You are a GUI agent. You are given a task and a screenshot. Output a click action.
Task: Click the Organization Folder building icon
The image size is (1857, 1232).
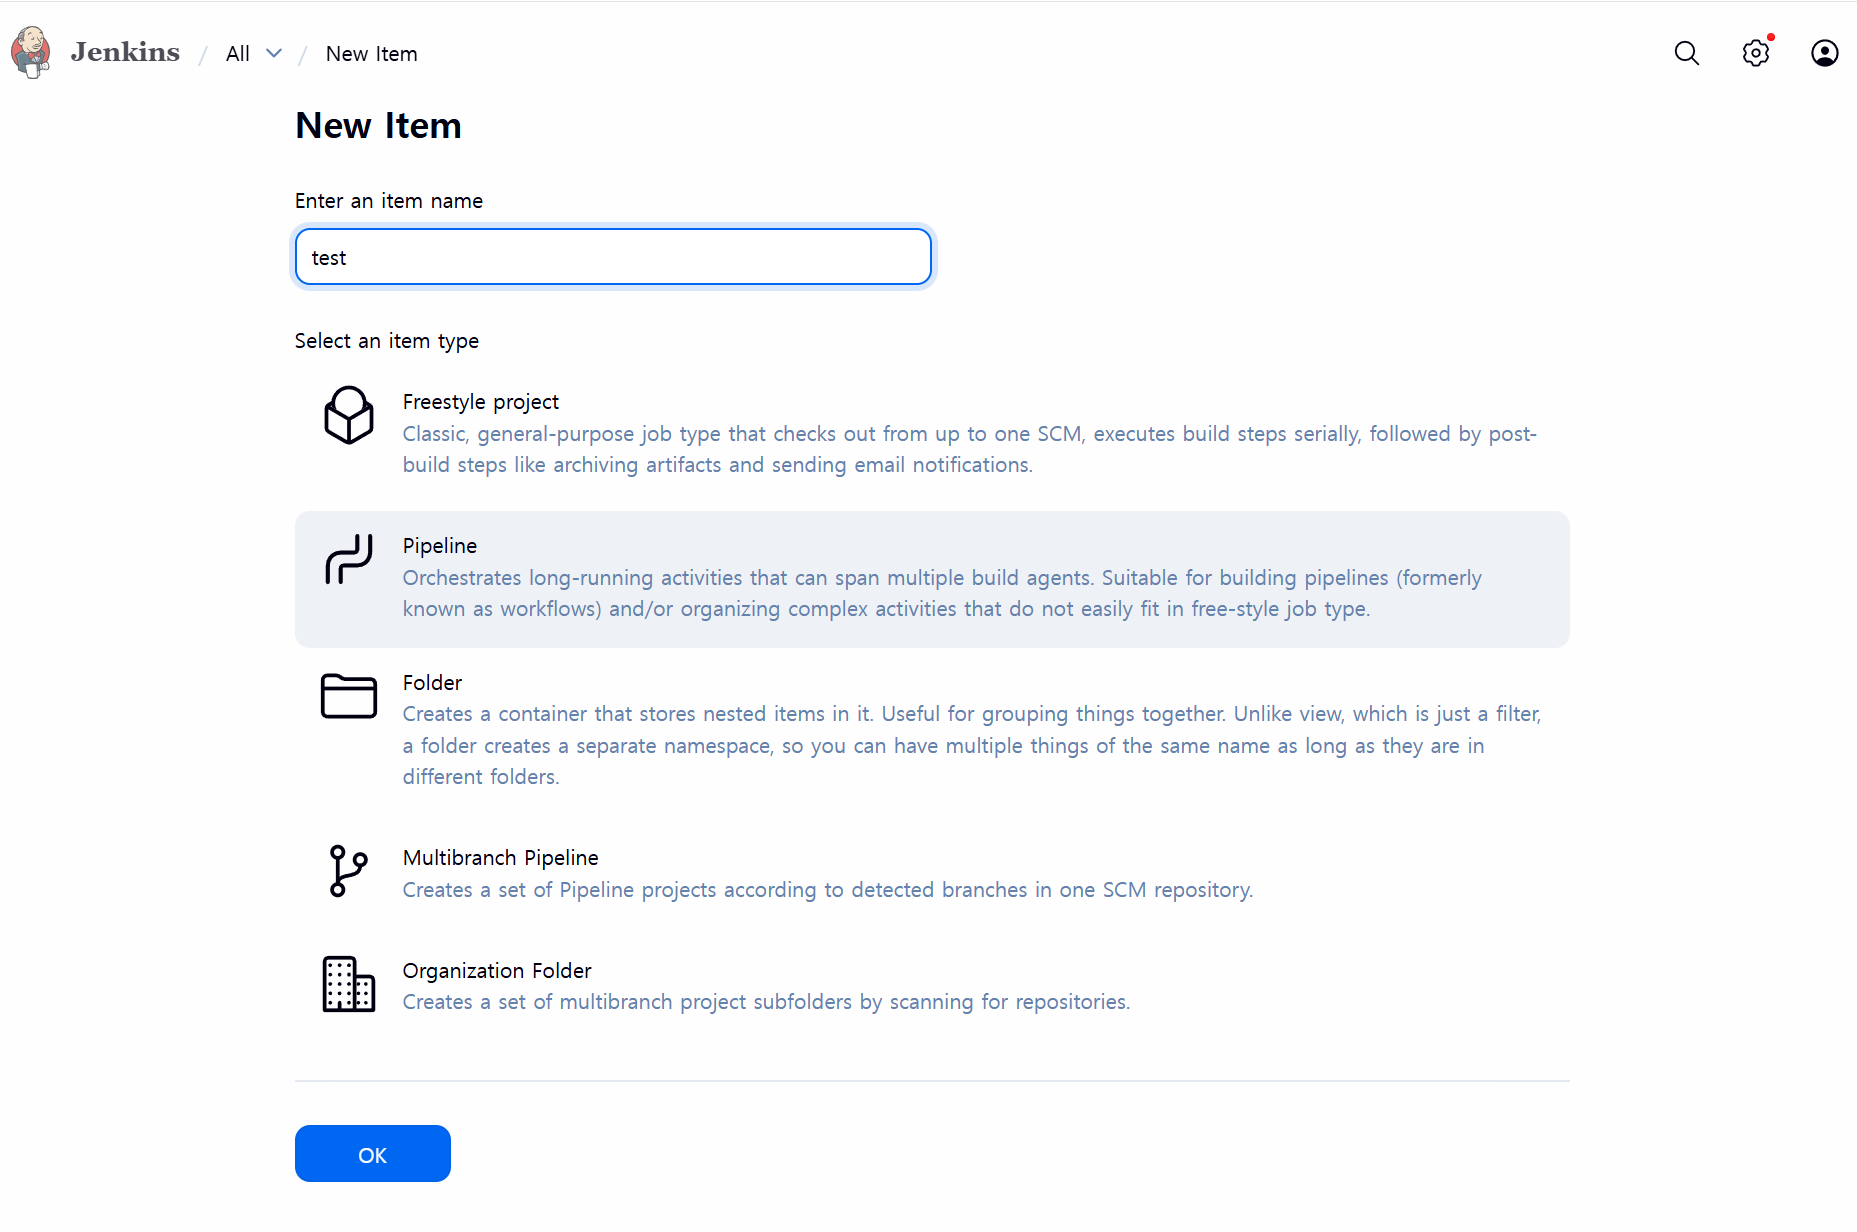(349, 984)
